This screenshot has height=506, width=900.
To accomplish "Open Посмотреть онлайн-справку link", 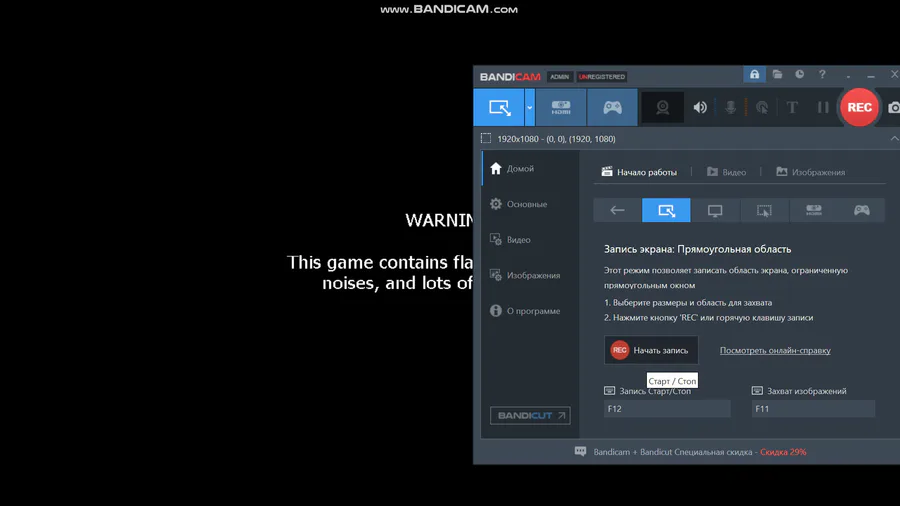I will tap(775, 351).
